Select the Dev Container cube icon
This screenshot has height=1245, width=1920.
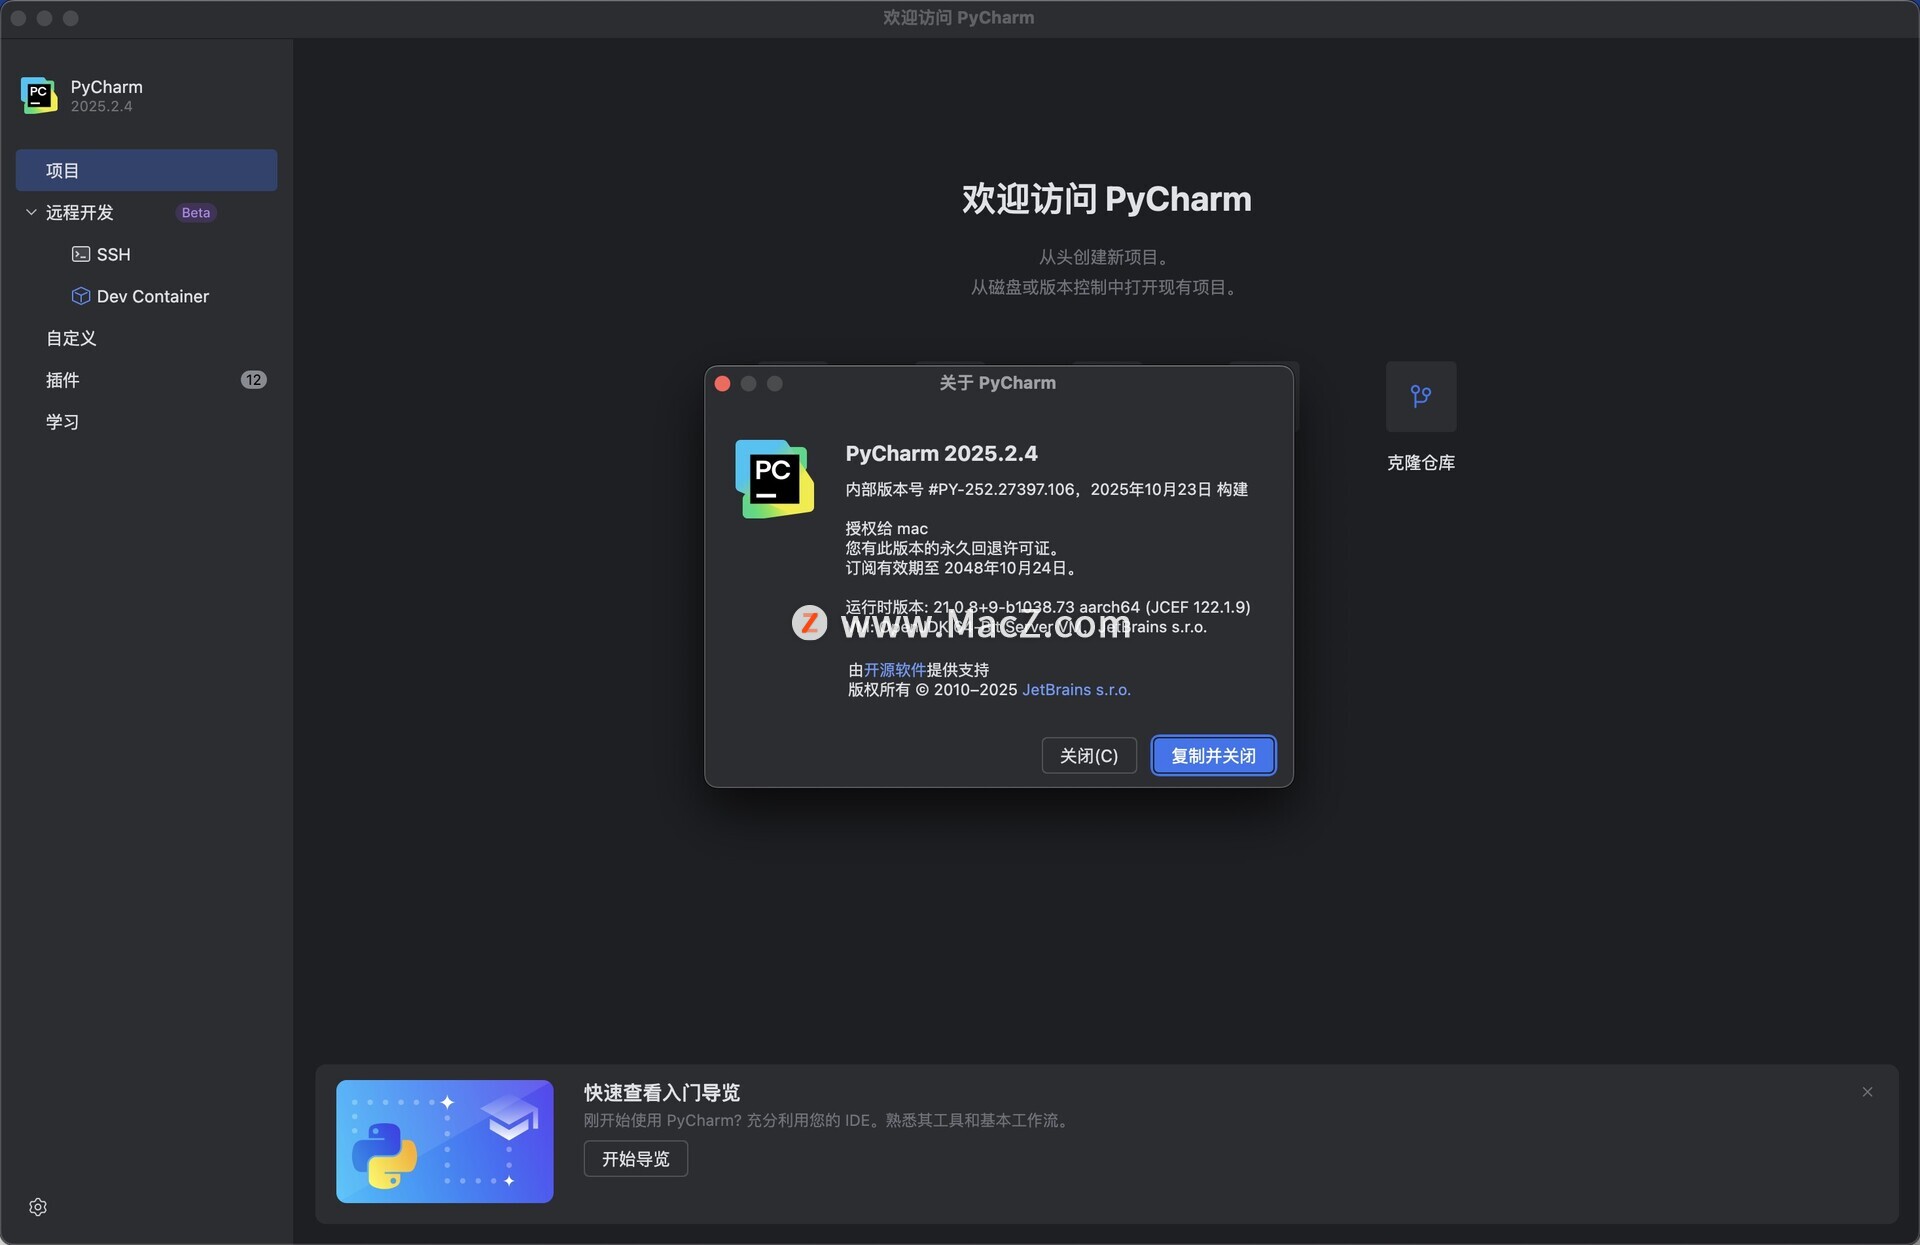[x=81, y=296]
